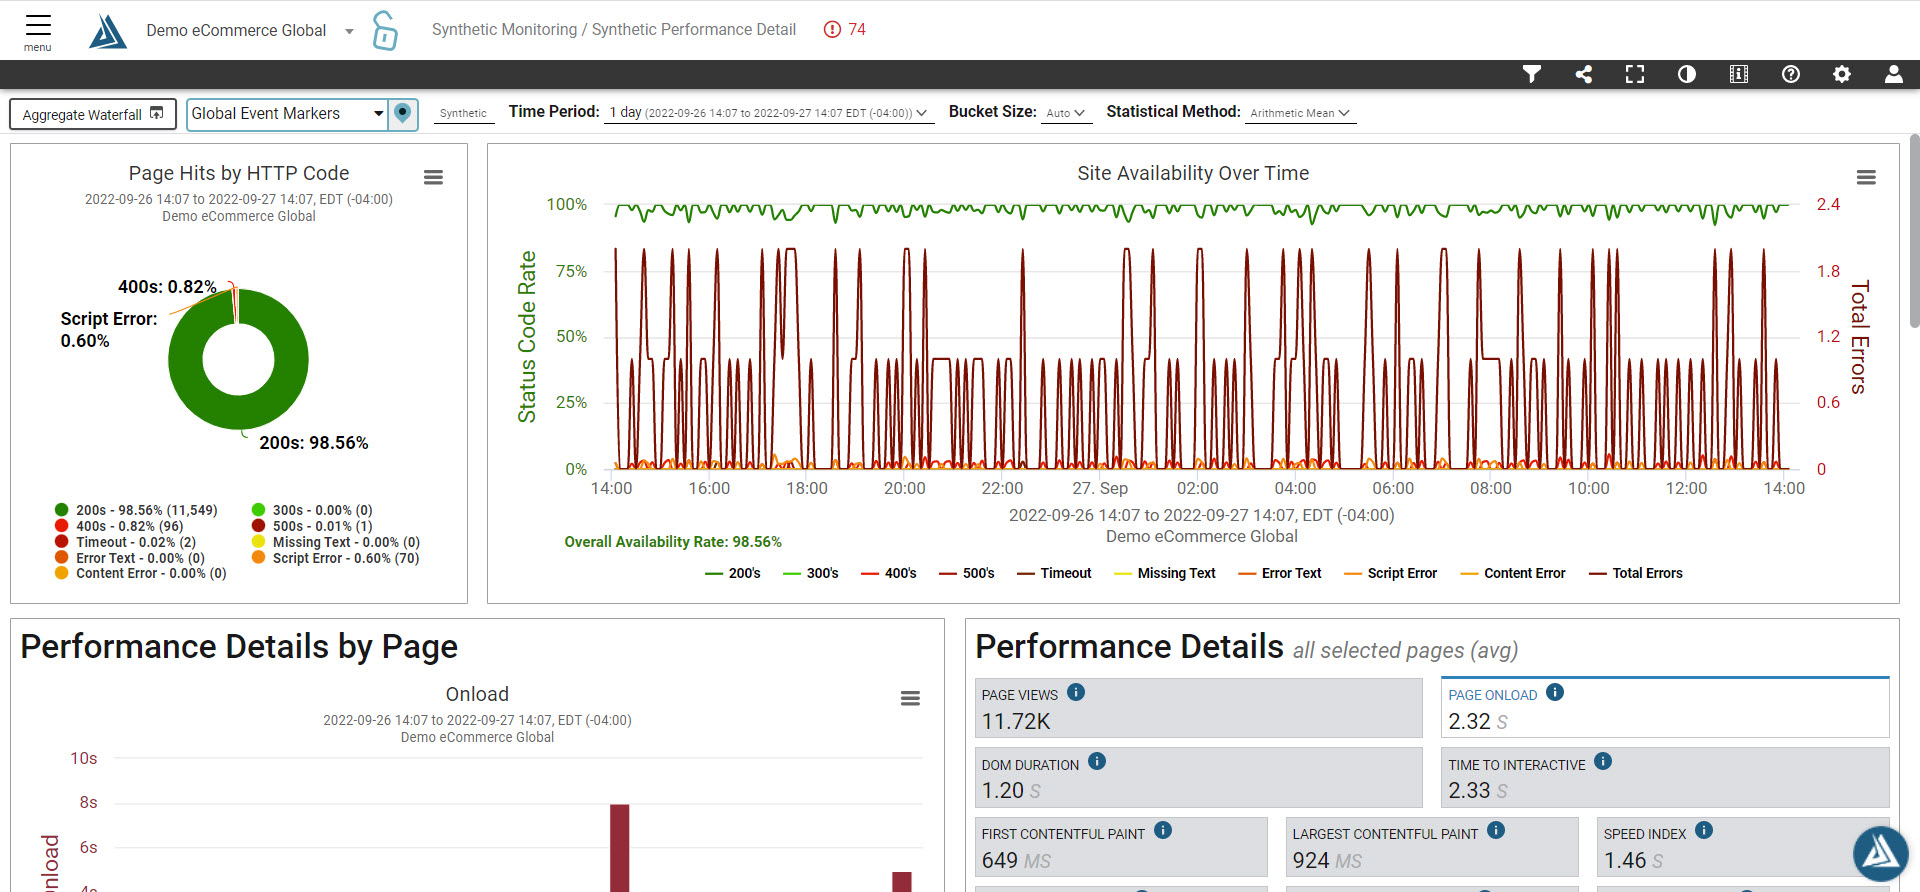Click the tallest Onload chart bar
This screenshot has width=1920, height=892.
(620, 848)
